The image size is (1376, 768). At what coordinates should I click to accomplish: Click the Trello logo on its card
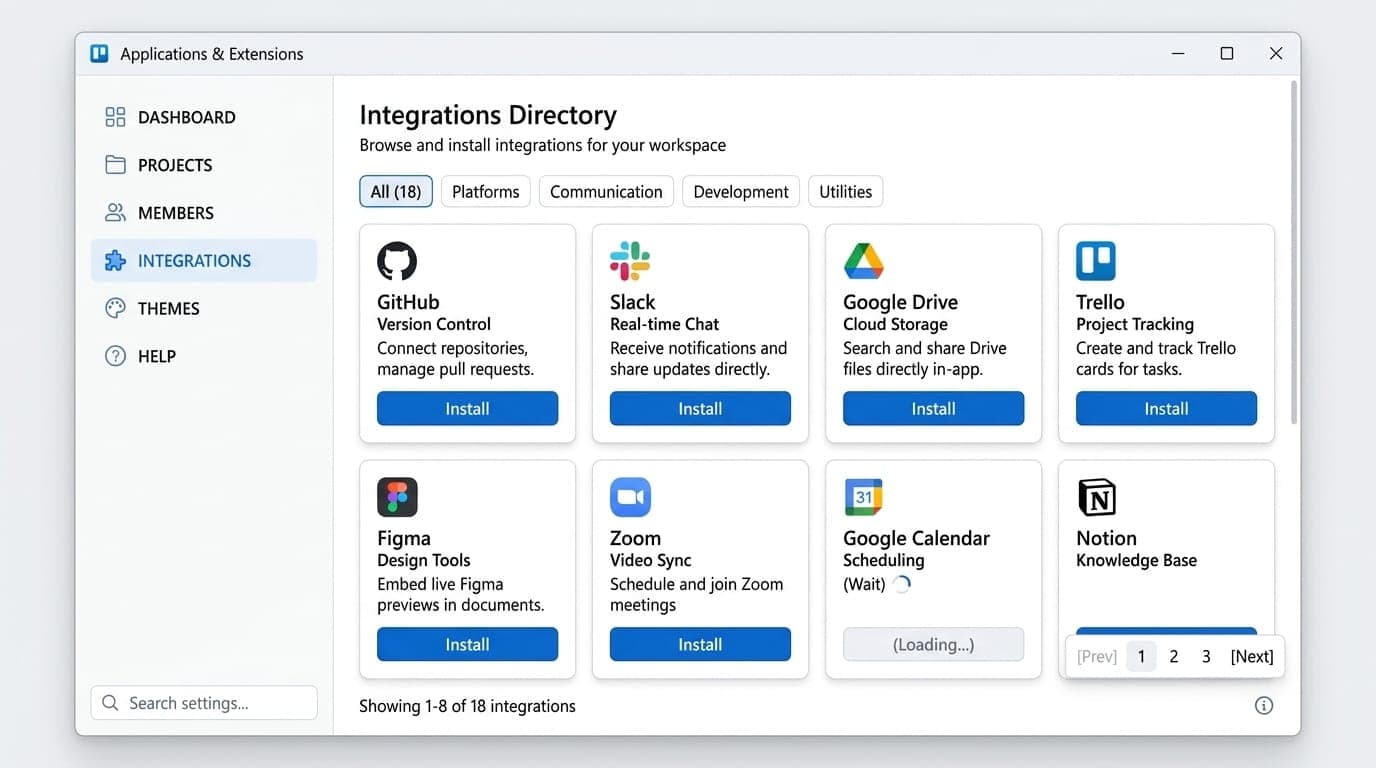pyautogui.click(x=1096, y=261)
